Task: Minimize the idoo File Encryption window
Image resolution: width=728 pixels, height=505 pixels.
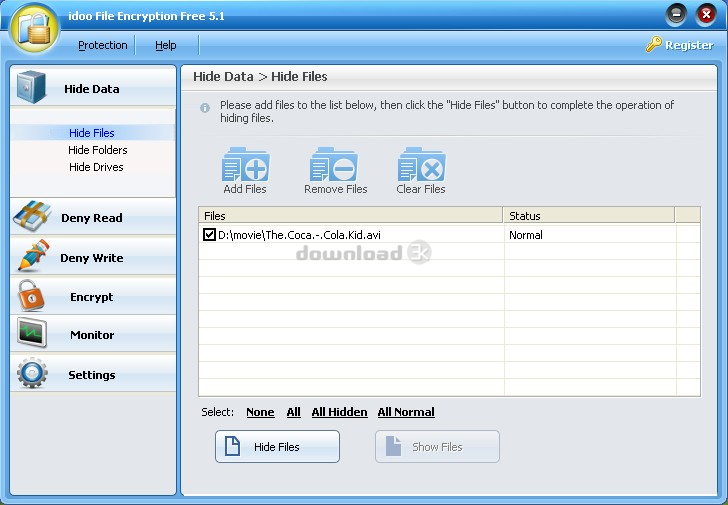Action: (x=676, y=15)
